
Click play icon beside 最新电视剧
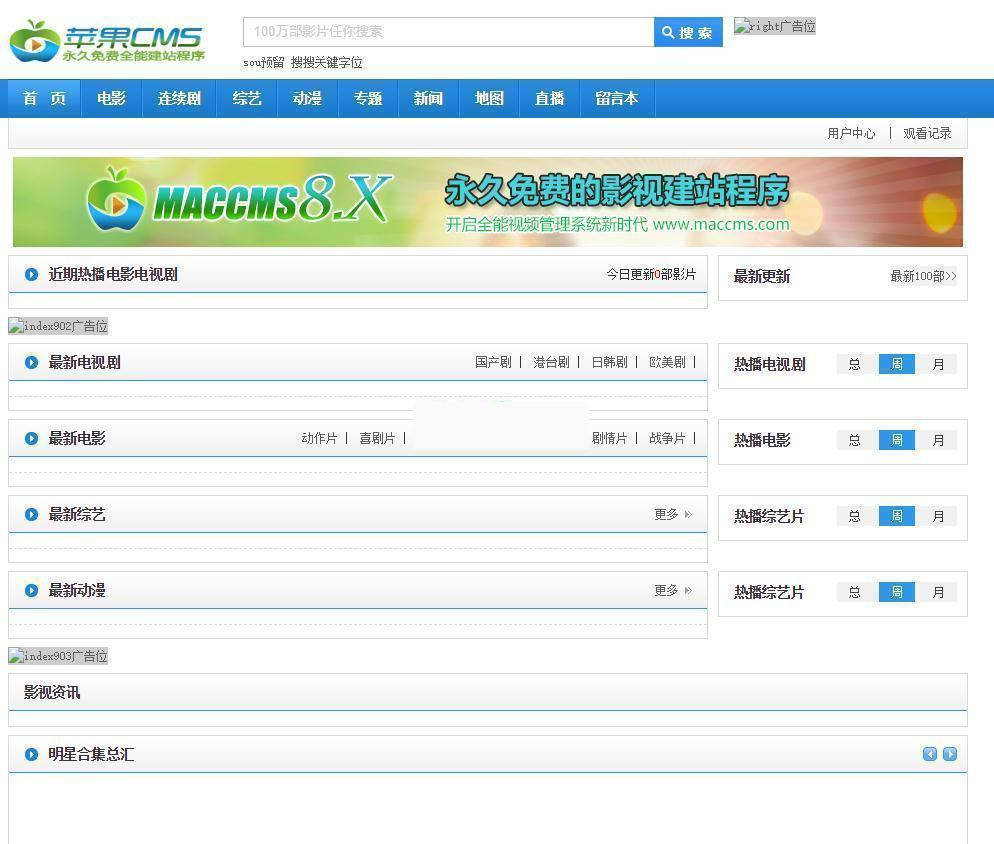point(31,362)
